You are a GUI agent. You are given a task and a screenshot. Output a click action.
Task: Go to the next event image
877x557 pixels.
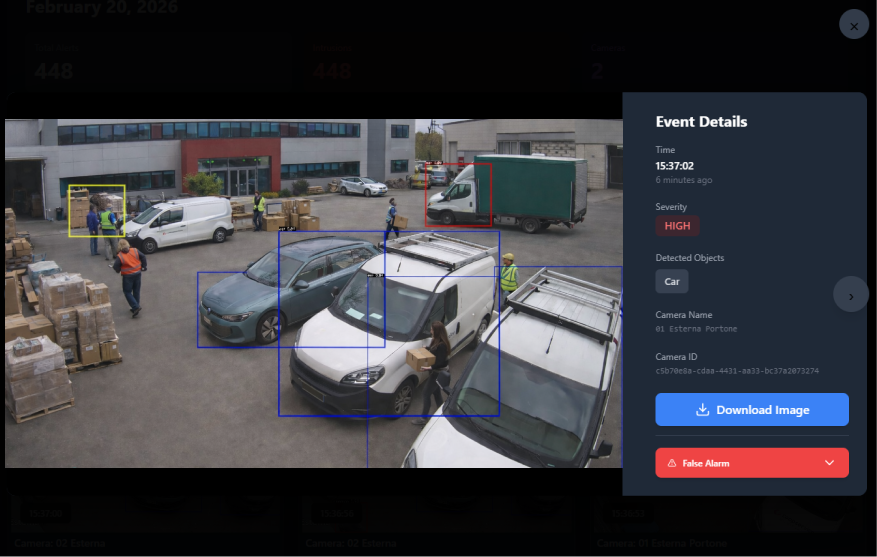coord(850,294)
